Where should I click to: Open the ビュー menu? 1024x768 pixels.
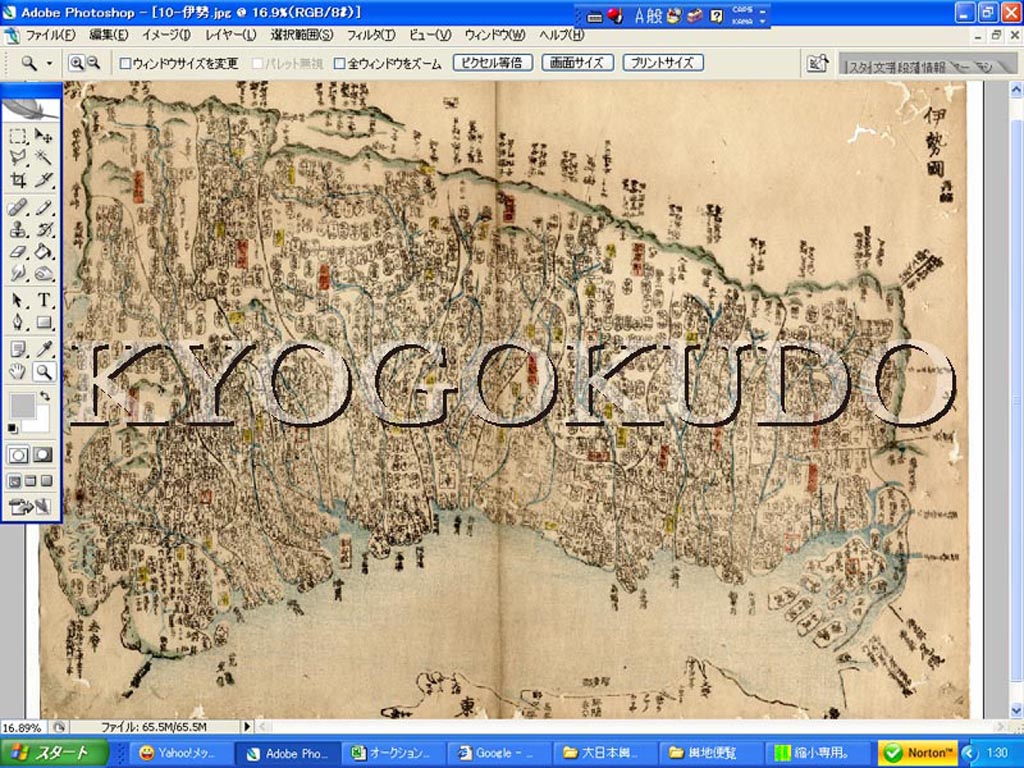coord(430,35)
